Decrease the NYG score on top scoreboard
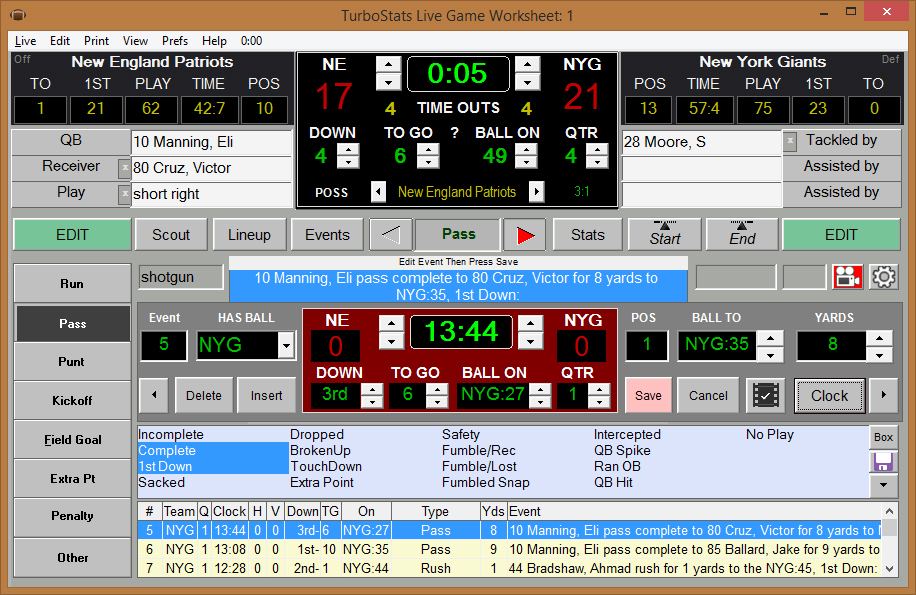The width and height of the screenshot is (916, 595). coord(528,82)
